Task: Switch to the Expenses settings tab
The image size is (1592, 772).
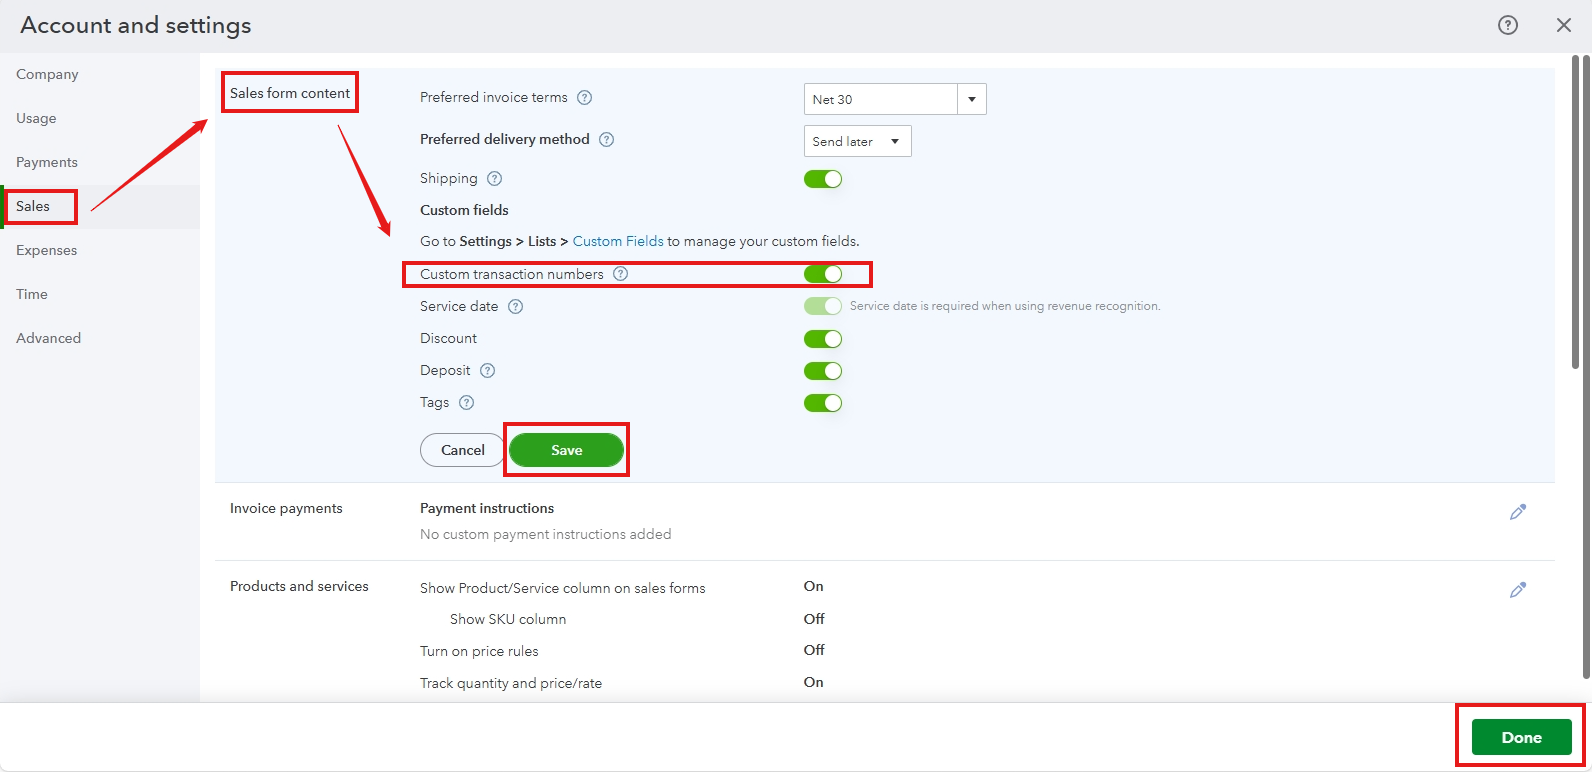Action: pyautogui.click(x=47, y=250)
